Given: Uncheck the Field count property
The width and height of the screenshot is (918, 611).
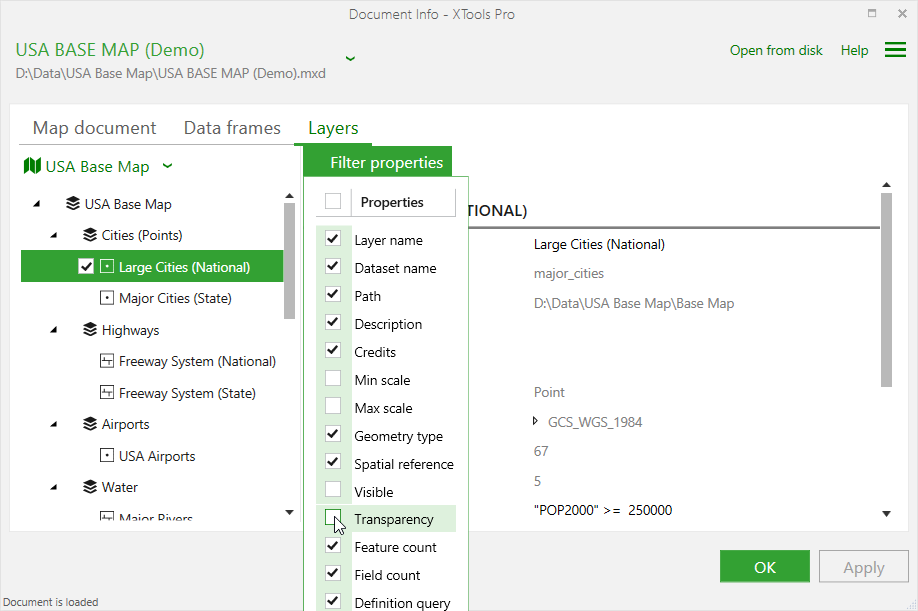Looking at the screenshot, I should [333, 574].
